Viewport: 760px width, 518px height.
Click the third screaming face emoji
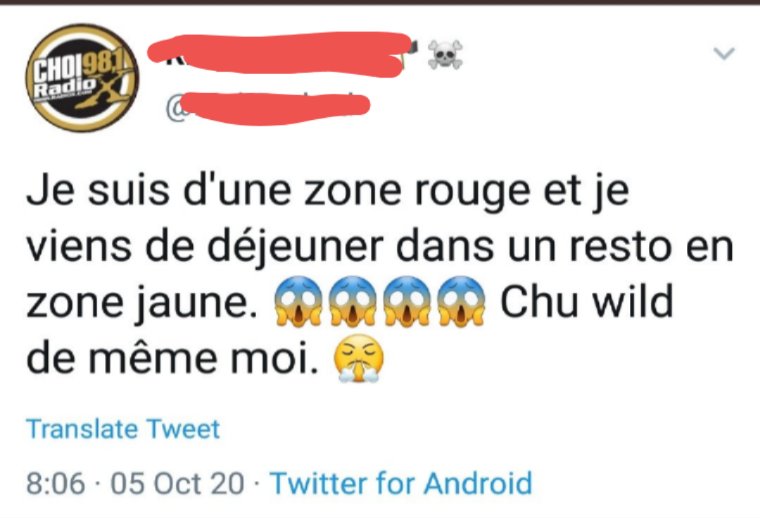[407, 301]
